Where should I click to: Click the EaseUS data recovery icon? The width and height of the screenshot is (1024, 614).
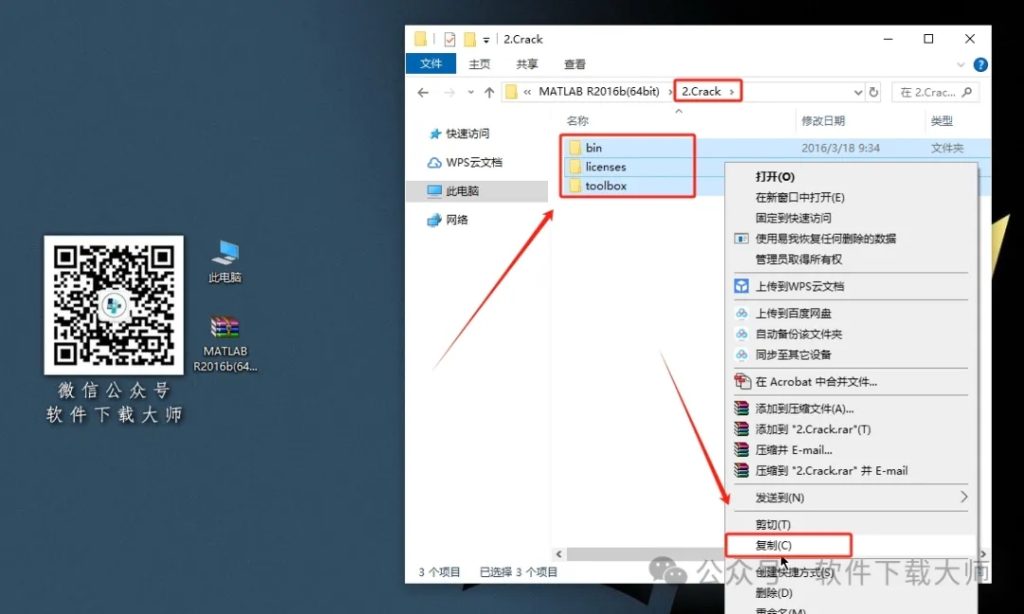[740, 240]
